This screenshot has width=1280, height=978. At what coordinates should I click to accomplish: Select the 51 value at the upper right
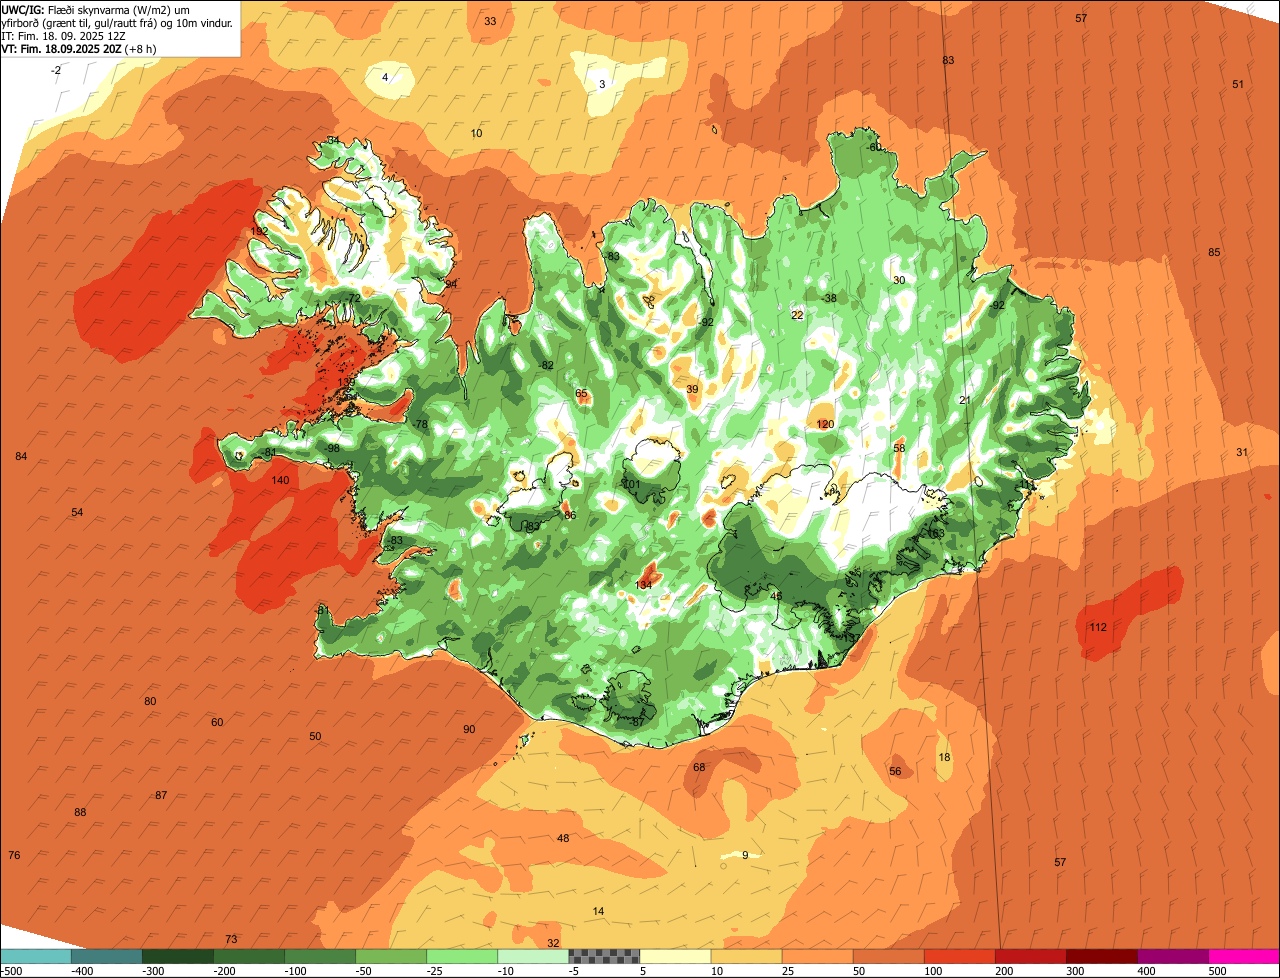tap(1238, 84)
